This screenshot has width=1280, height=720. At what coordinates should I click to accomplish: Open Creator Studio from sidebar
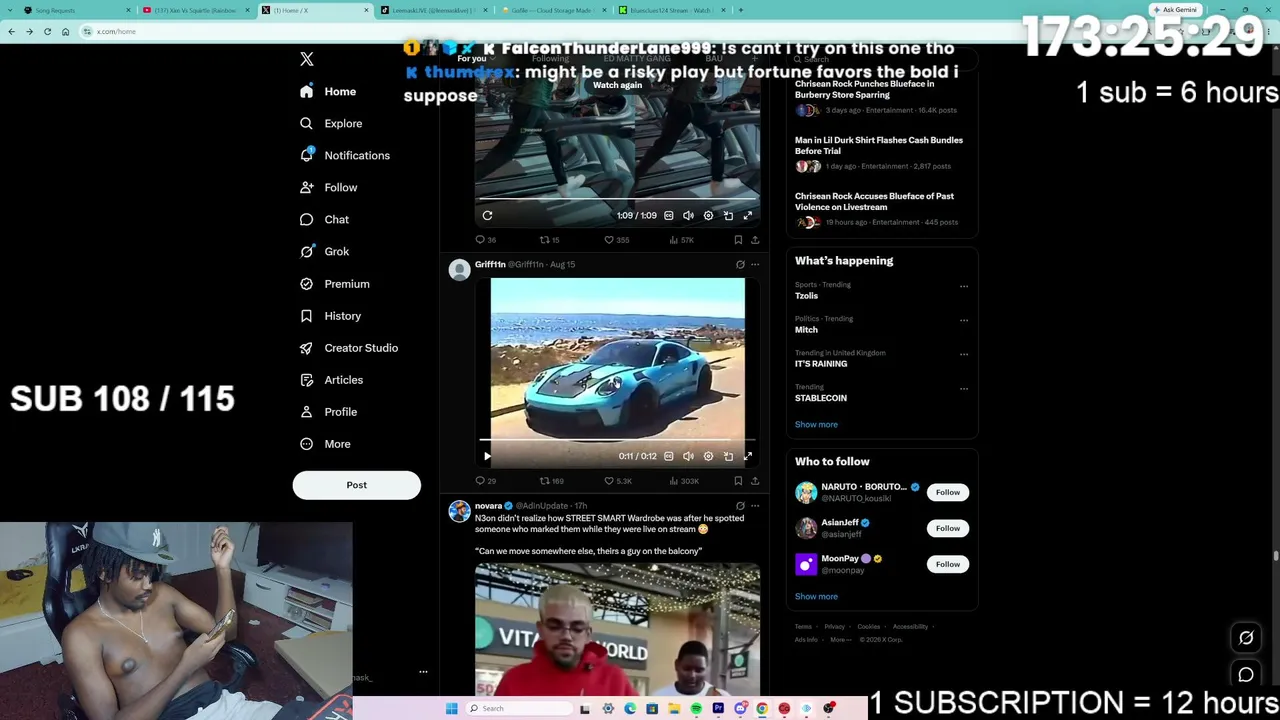[349, 347]
